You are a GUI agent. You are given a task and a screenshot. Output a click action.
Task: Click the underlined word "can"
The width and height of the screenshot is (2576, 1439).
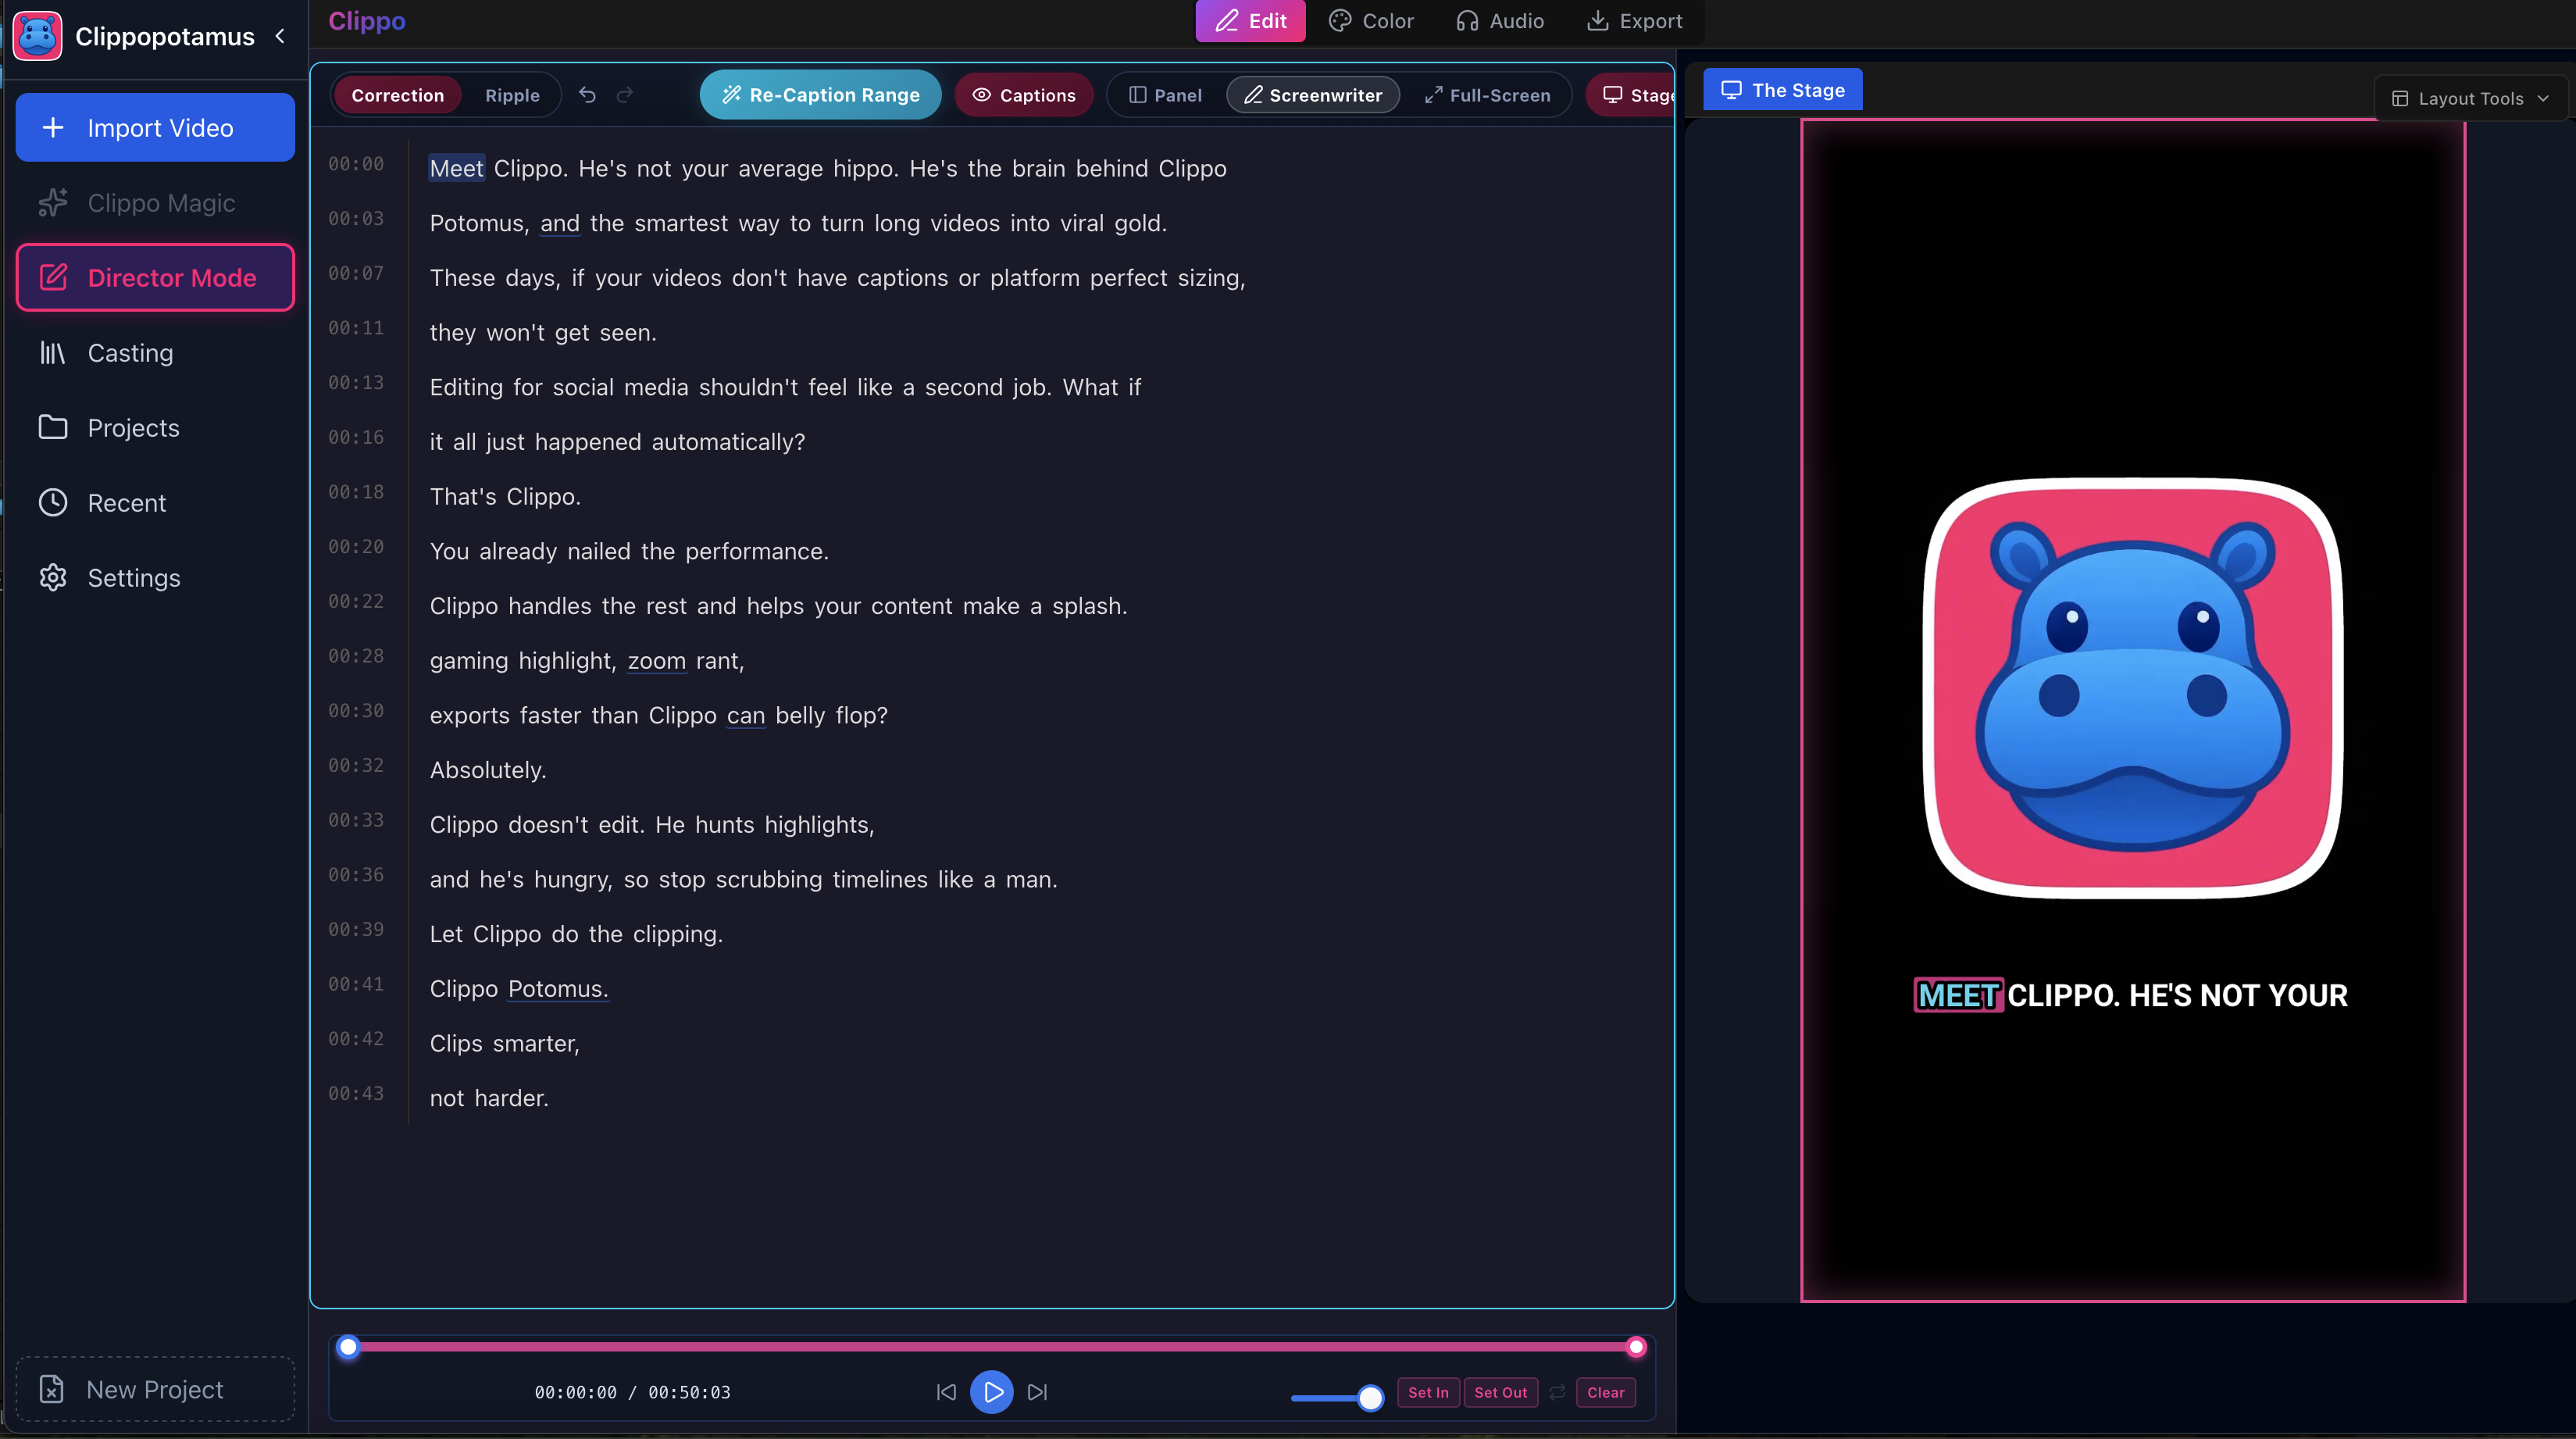[746, 716]
